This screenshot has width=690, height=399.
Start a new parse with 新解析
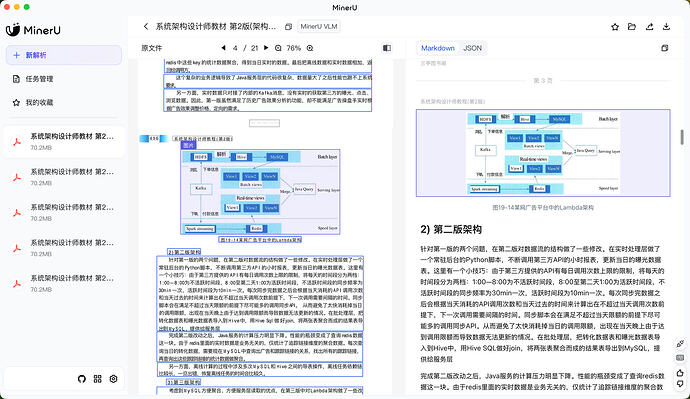[x=64, y=55]
